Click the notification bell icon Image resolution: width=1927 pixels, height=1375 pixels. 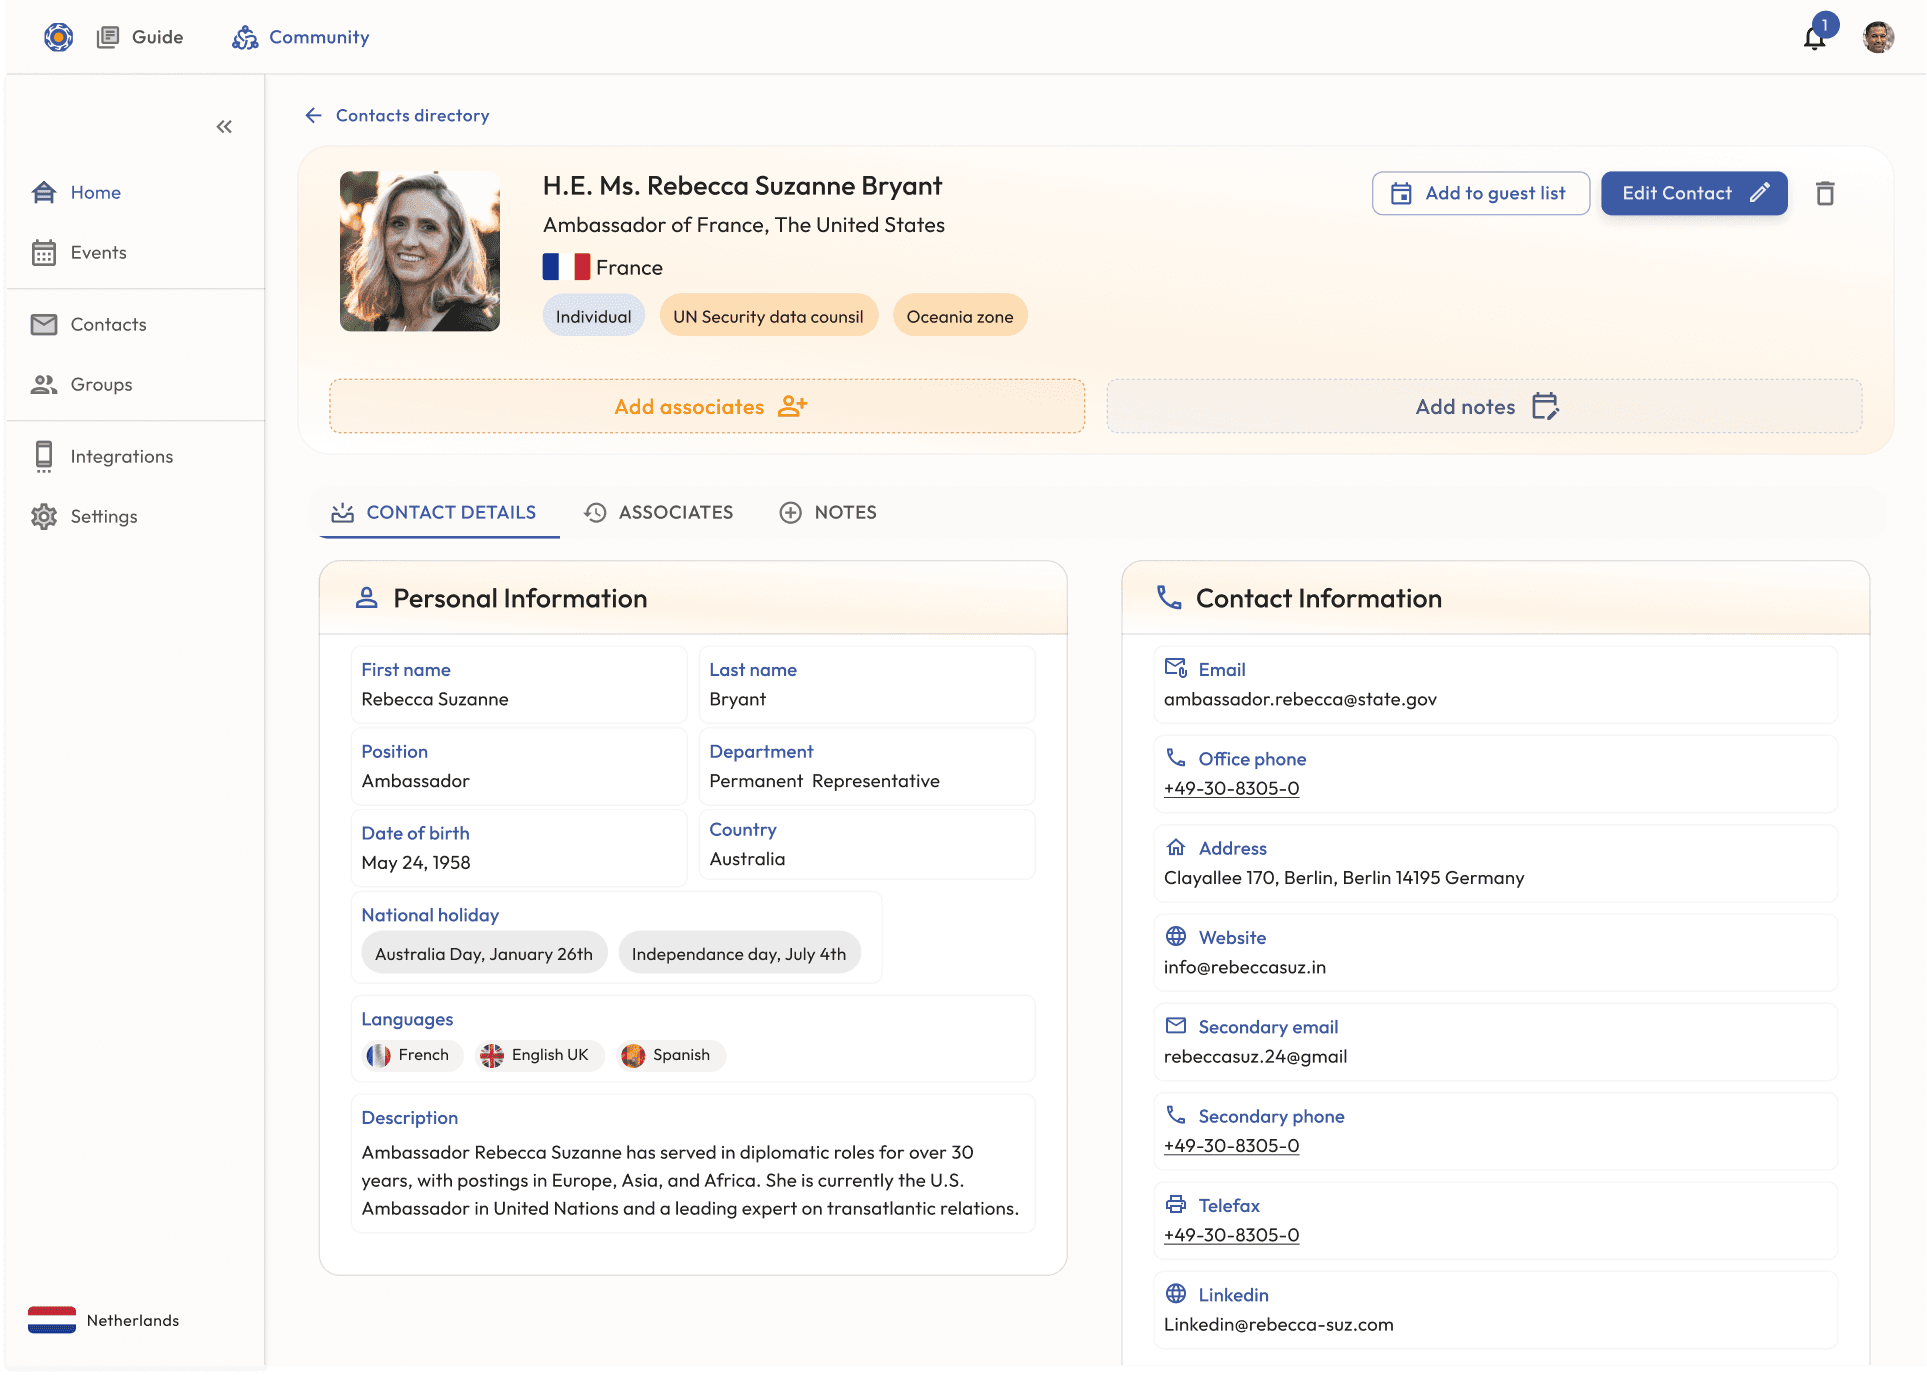[1814, 38]
